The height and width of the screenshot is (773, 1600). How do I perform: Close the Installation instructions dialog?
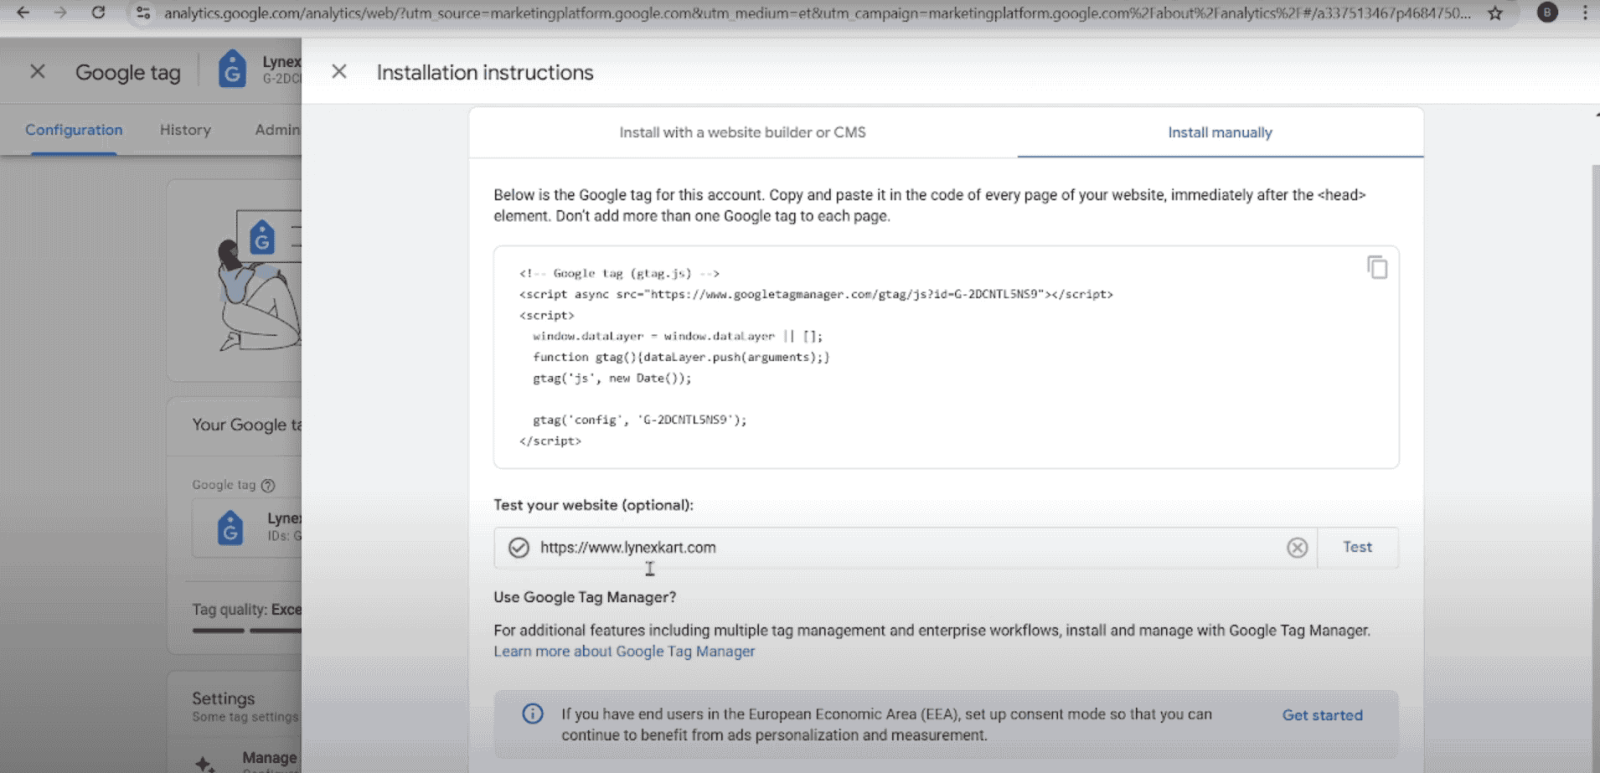point(339,72)
